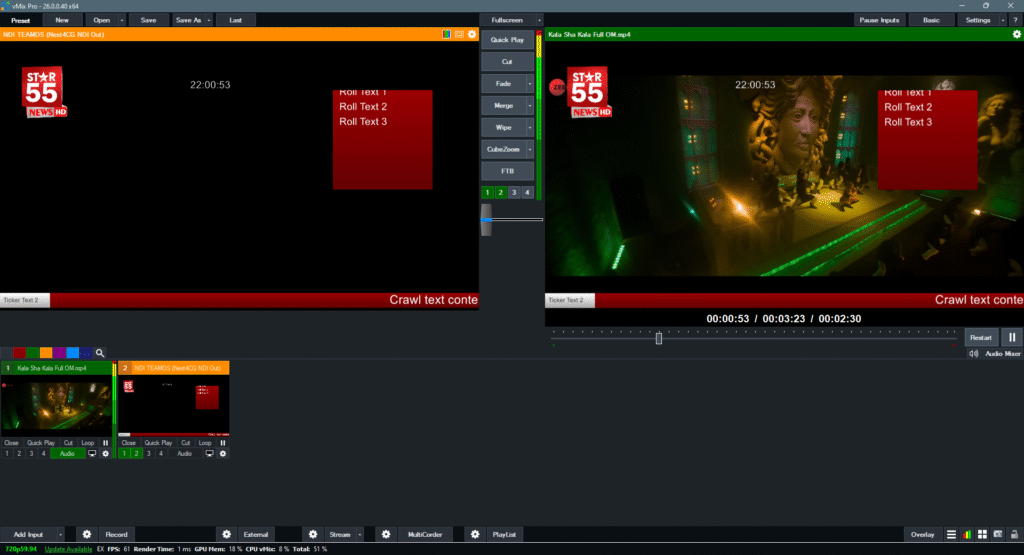Open Record settings gear icon
Viewport: 1024px width, 555px height.
(87, 535)
